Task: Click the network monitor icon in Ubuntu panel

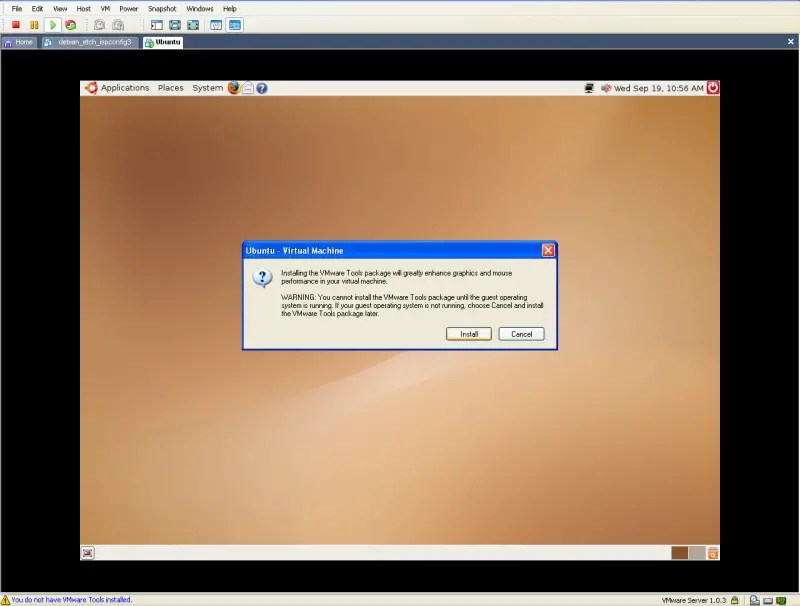Action: coord(589,88)
